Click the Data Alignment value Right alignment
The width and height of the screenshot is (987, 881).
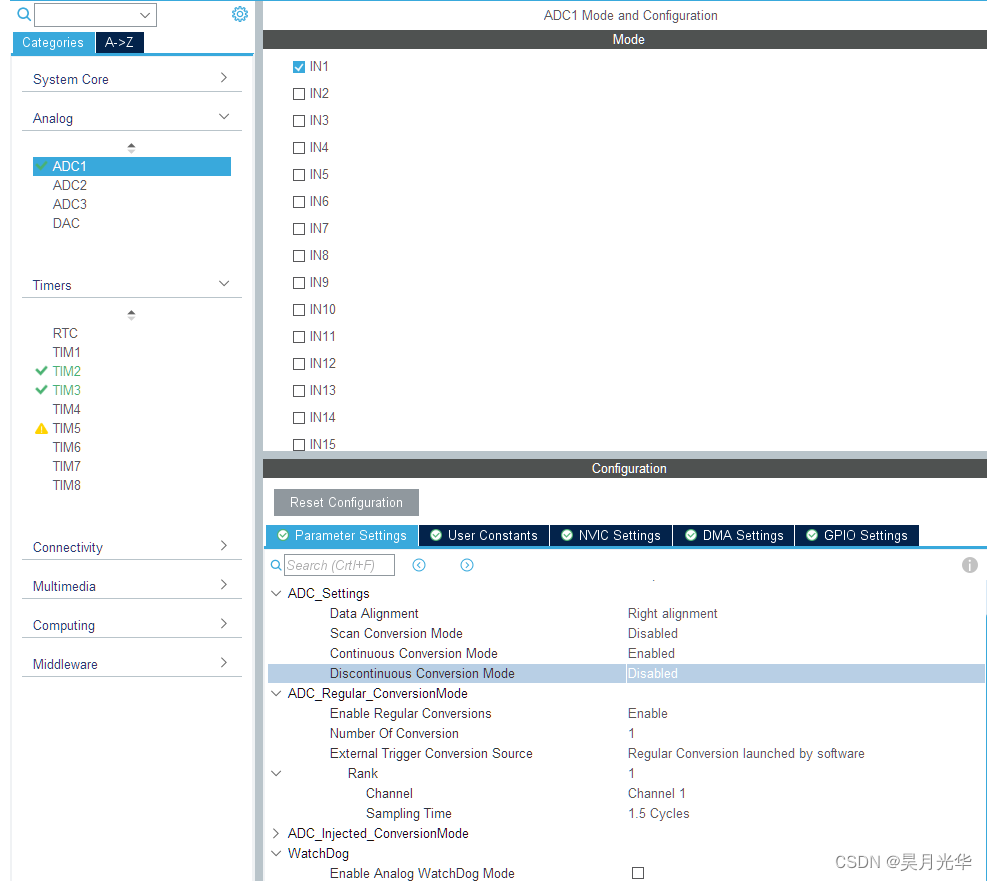(x=672, y=614)
